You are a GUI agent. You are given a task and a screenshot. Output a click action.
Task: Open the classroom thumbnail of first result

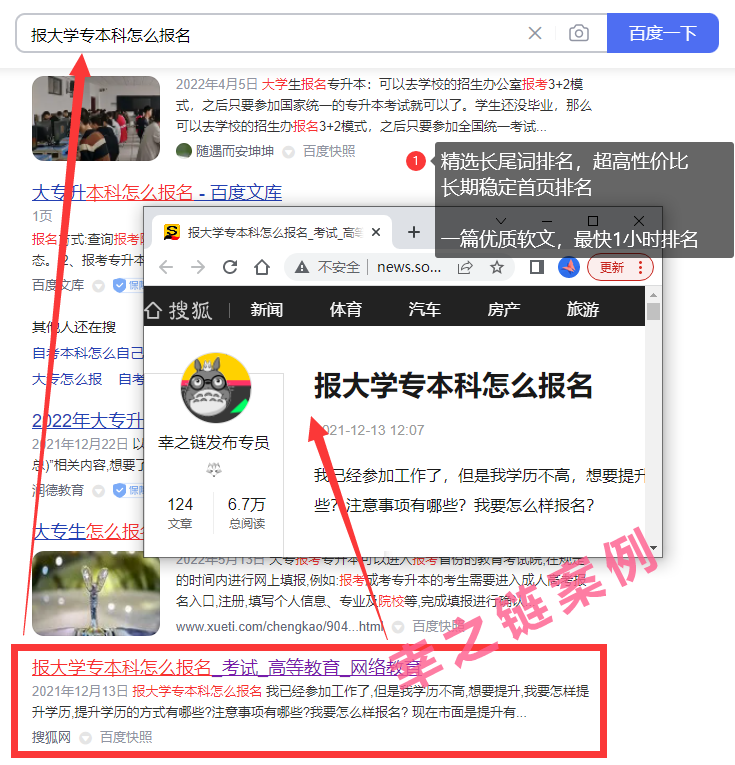(x=96, y=118)
